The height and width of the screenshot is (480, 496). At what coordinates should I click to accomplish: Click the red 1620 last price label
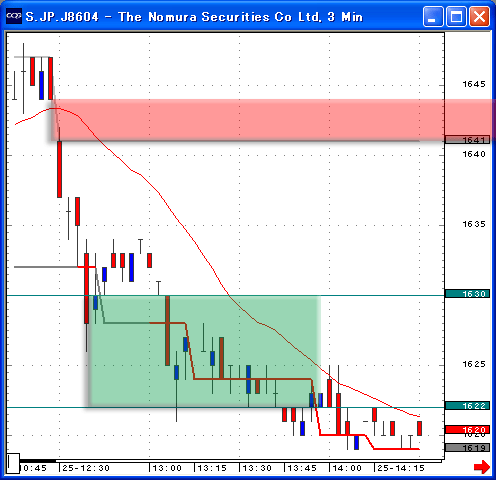[x=467, y=430]
